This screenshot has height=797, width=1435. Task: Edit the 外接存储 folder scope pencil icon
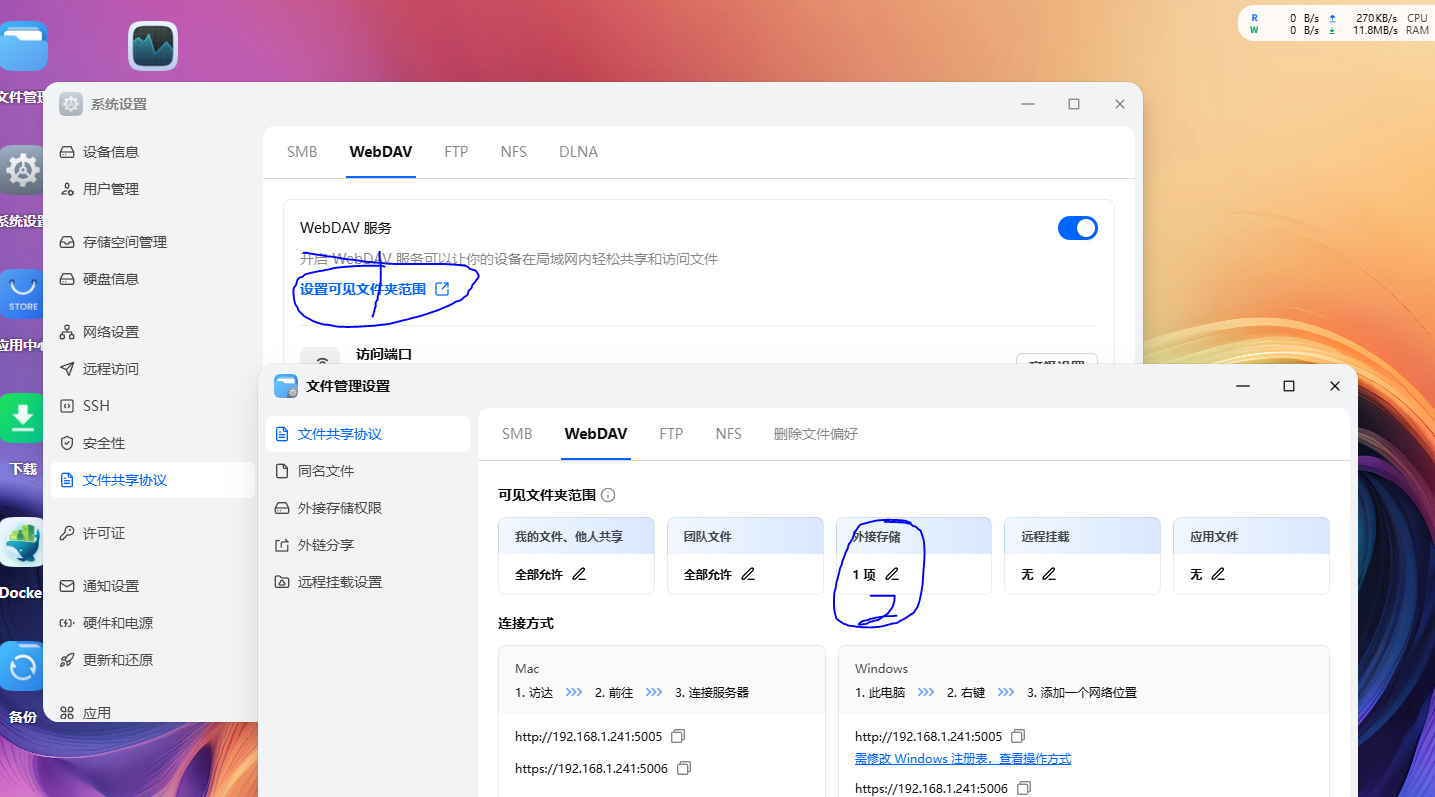[x=892, y=574]
